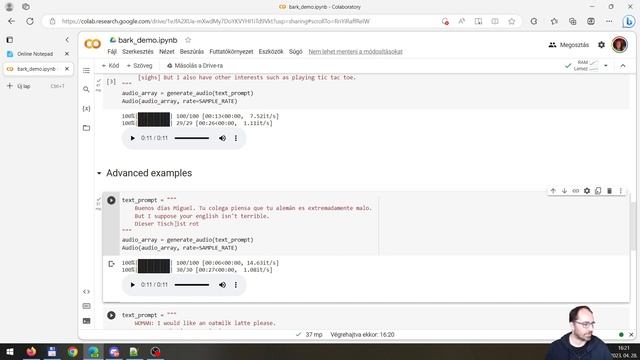Image resolution: width=640 pixels, height=360 pixels.
Task: Open first audio player's more options
Action: 236,138
